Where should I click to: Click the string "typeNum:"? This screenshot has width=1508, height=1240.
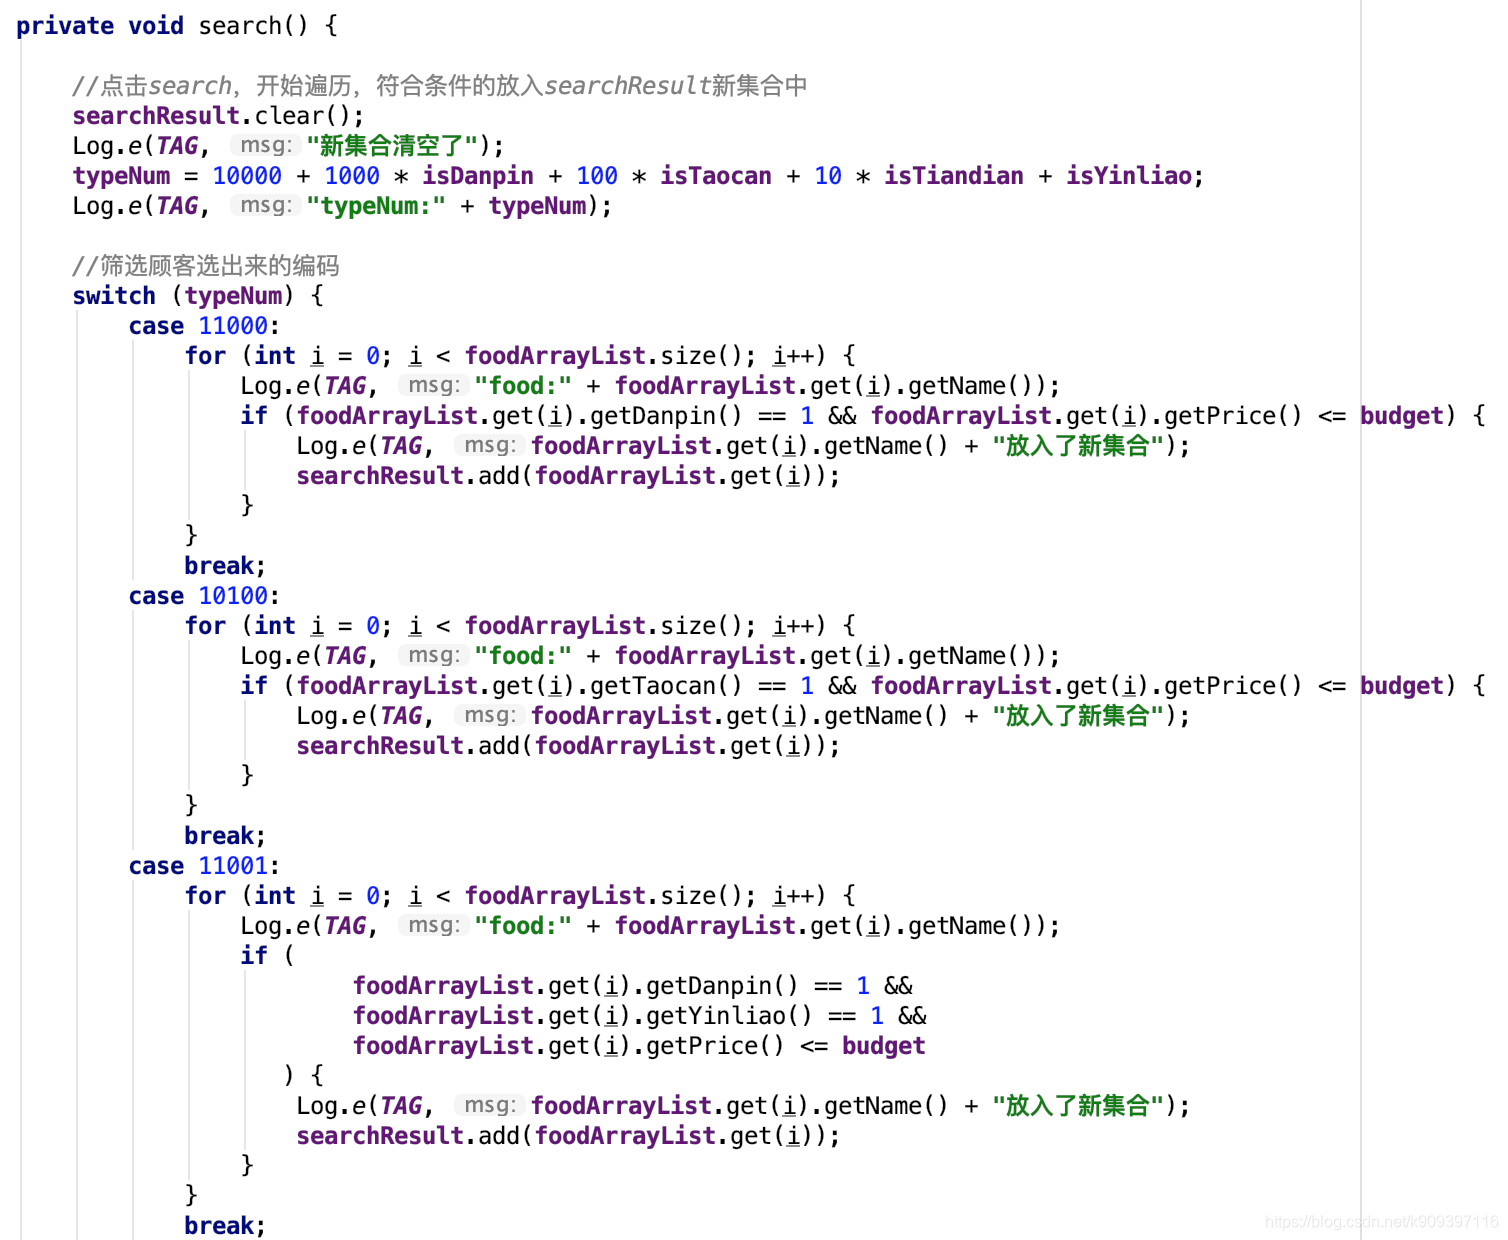click(376, 206)
